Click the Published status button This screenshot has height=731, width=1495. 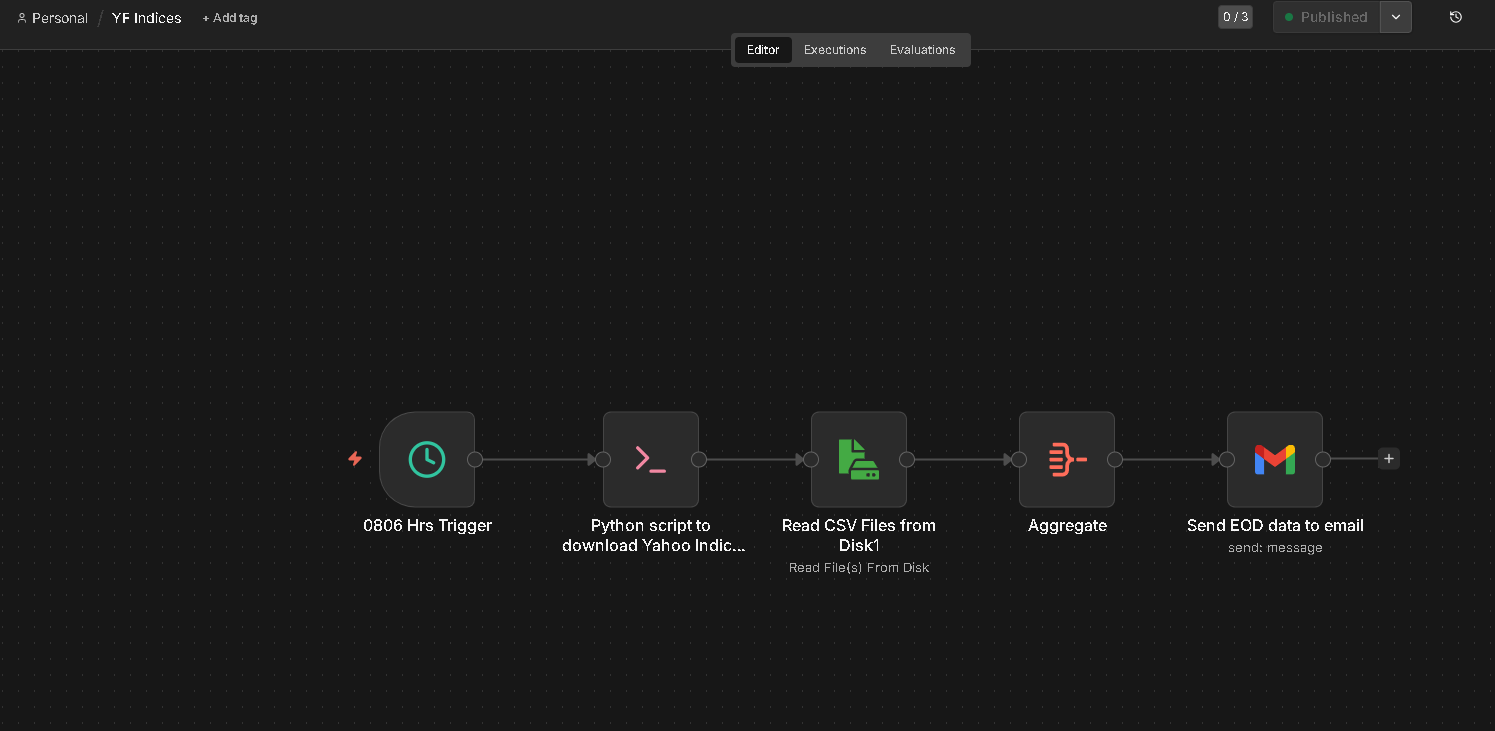(x=1326, y=17)
